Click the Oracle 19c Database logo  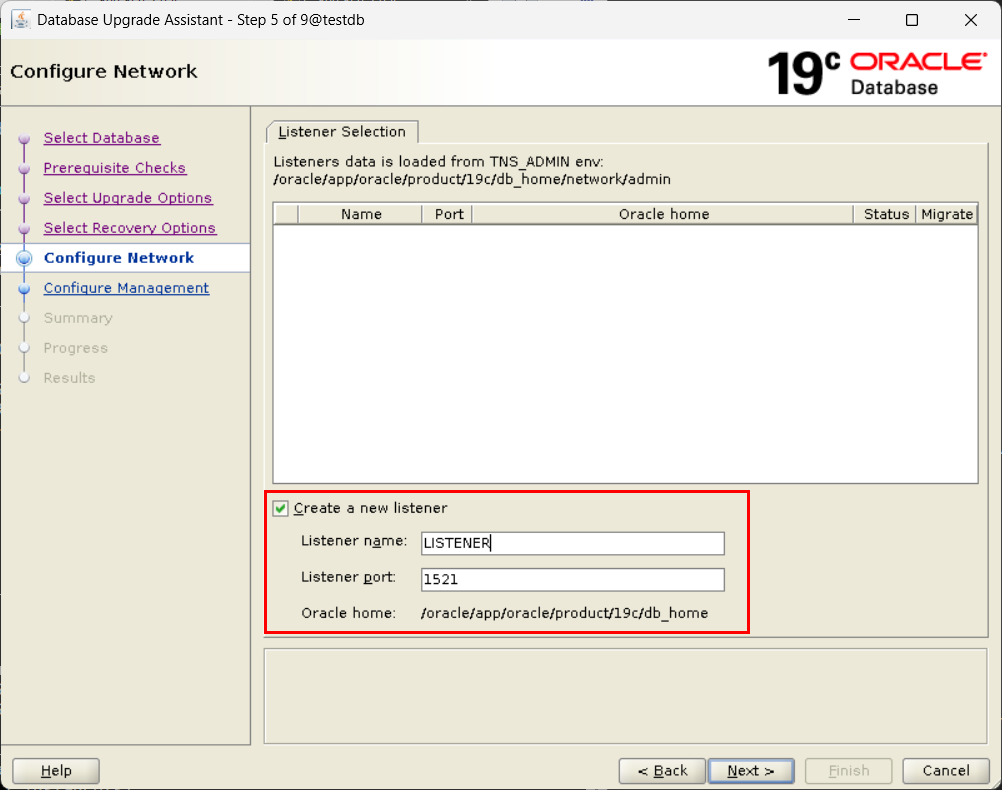pos(876,74)
